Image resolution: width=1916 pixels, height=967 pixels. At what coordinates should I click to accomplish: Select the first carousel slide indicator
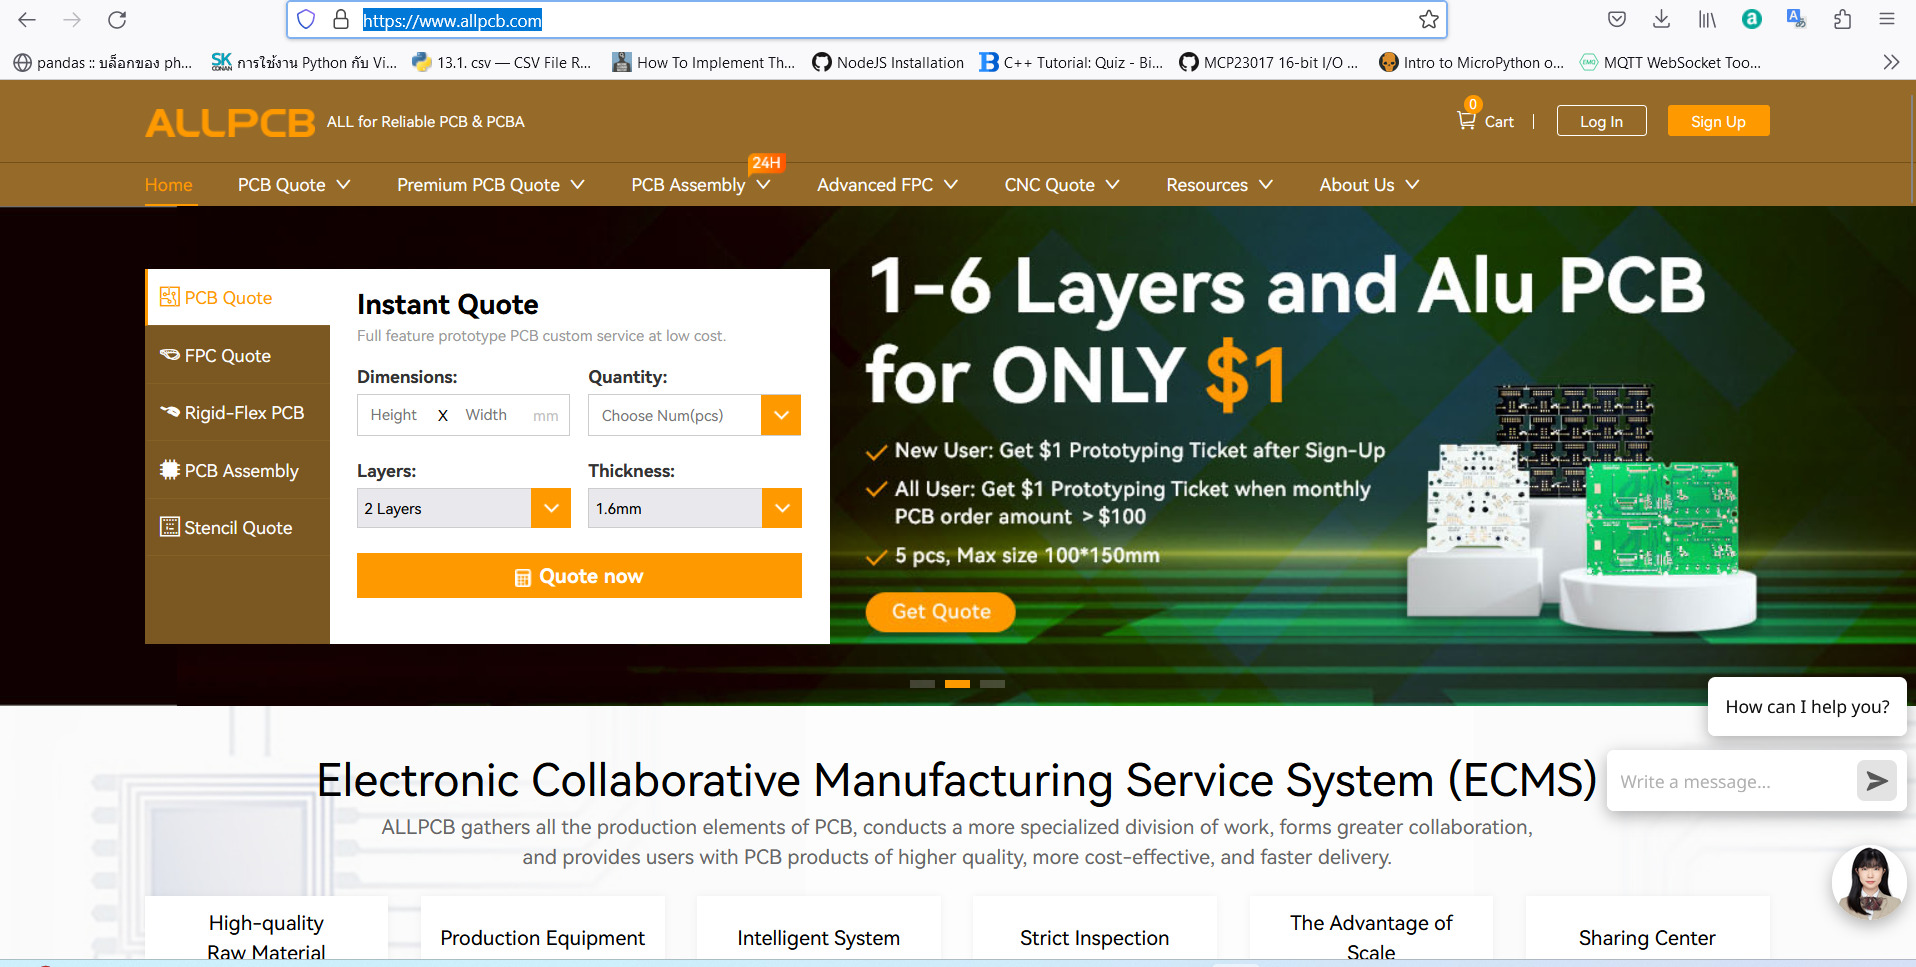(x=922, y=684)
